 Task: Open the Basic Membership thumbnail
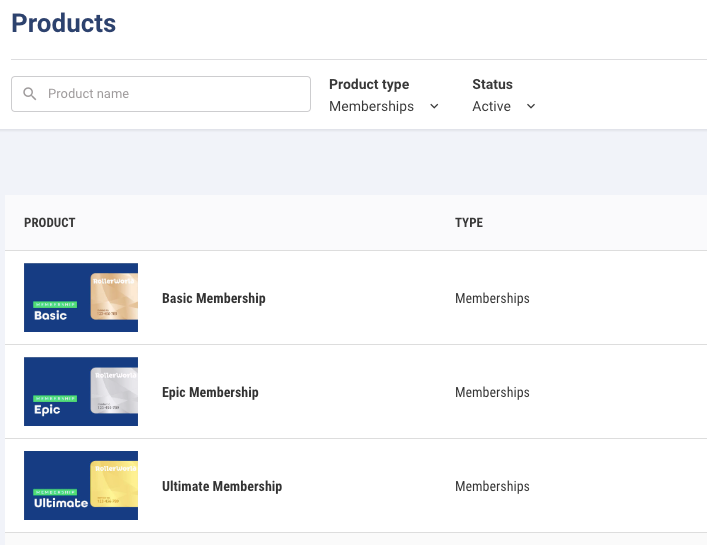[x=81, y=298]
